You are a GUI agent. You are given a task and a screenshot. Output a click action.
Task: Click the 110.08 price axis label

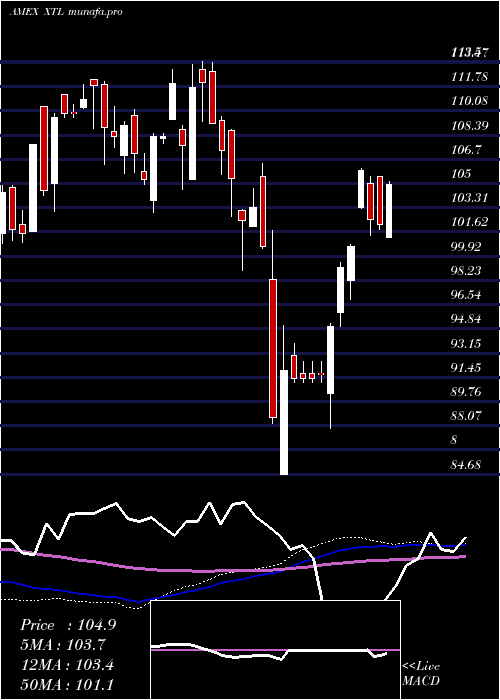(x=469, y=101)
